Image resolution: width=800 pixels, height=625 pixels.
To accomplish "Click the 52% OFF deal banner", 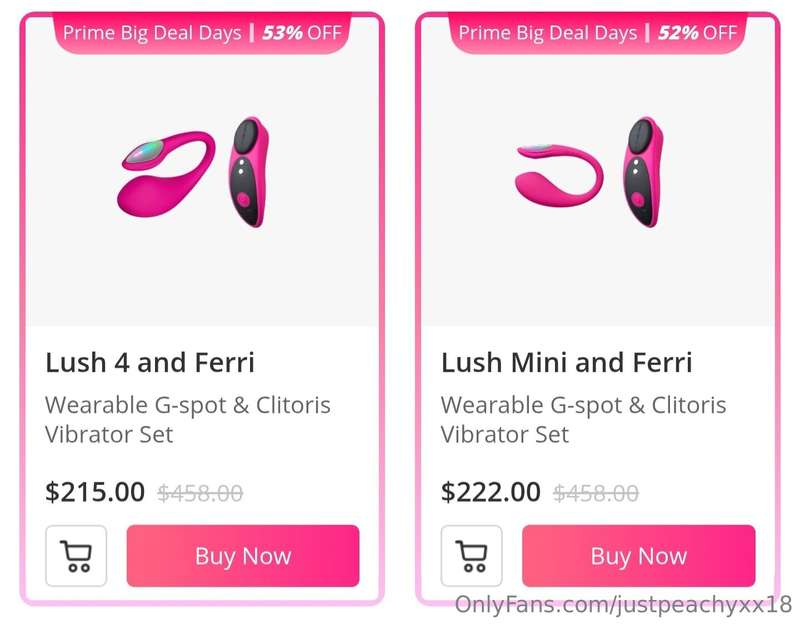I will point(598,33).
